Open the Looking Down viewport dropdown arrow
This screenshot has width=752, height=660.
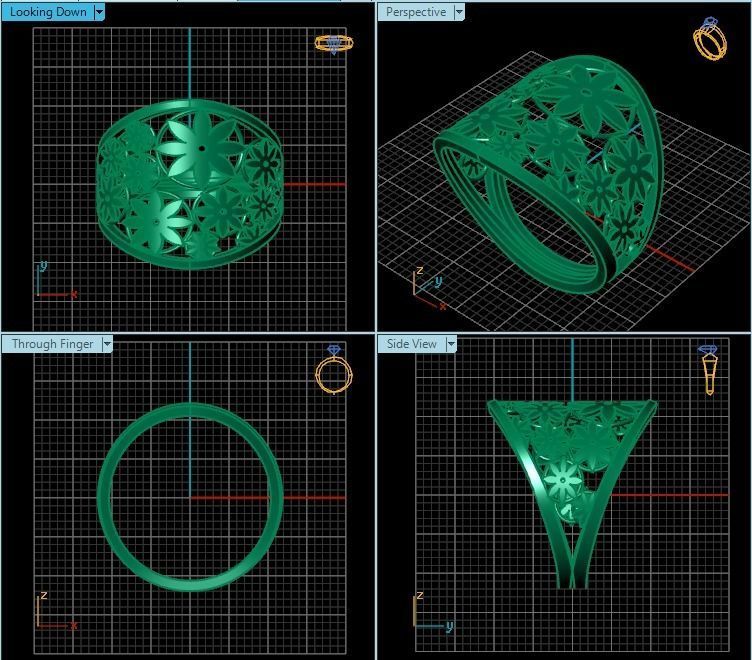click(99, 12)
